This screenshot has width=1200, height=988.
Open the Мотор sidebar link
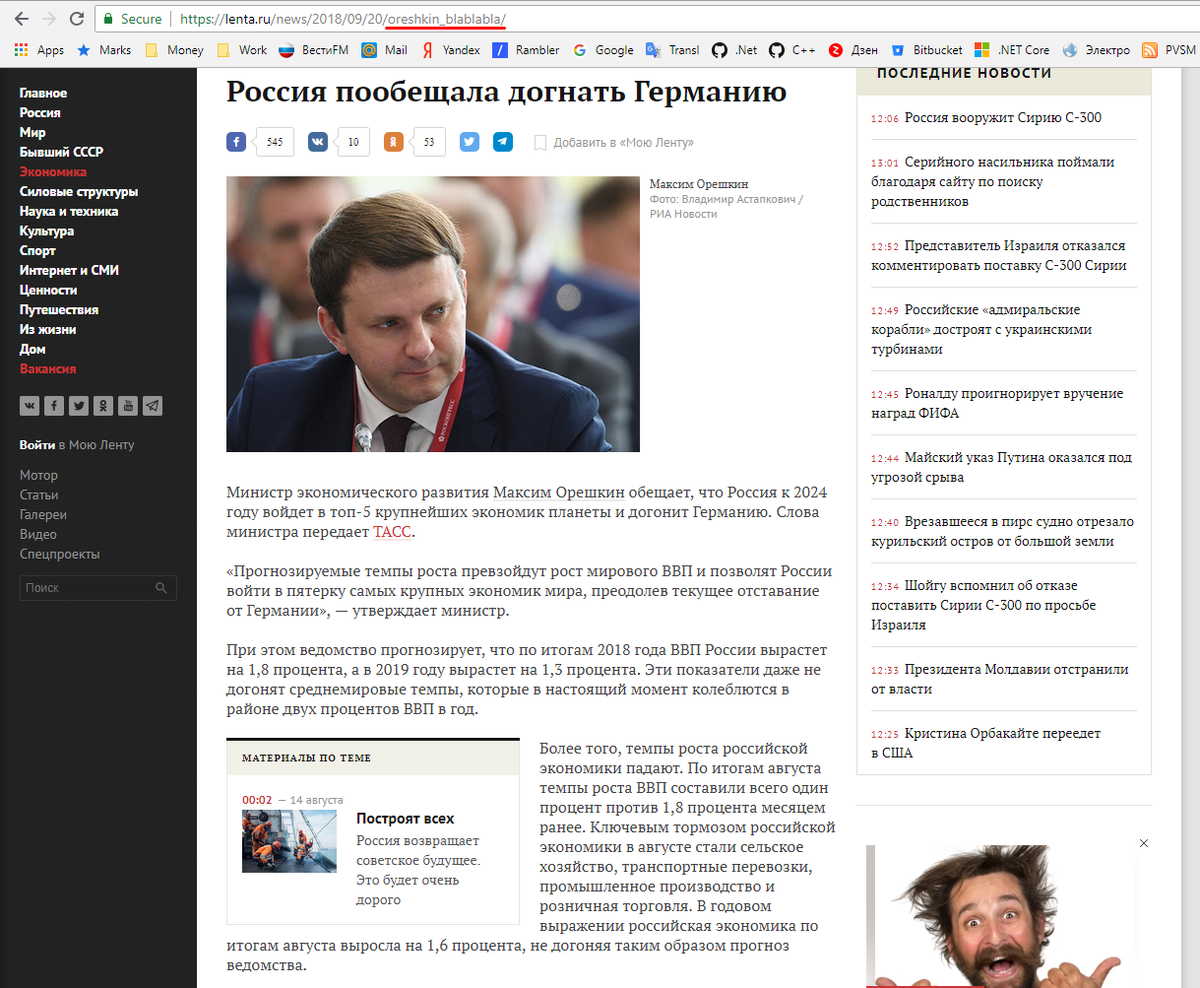39,475
